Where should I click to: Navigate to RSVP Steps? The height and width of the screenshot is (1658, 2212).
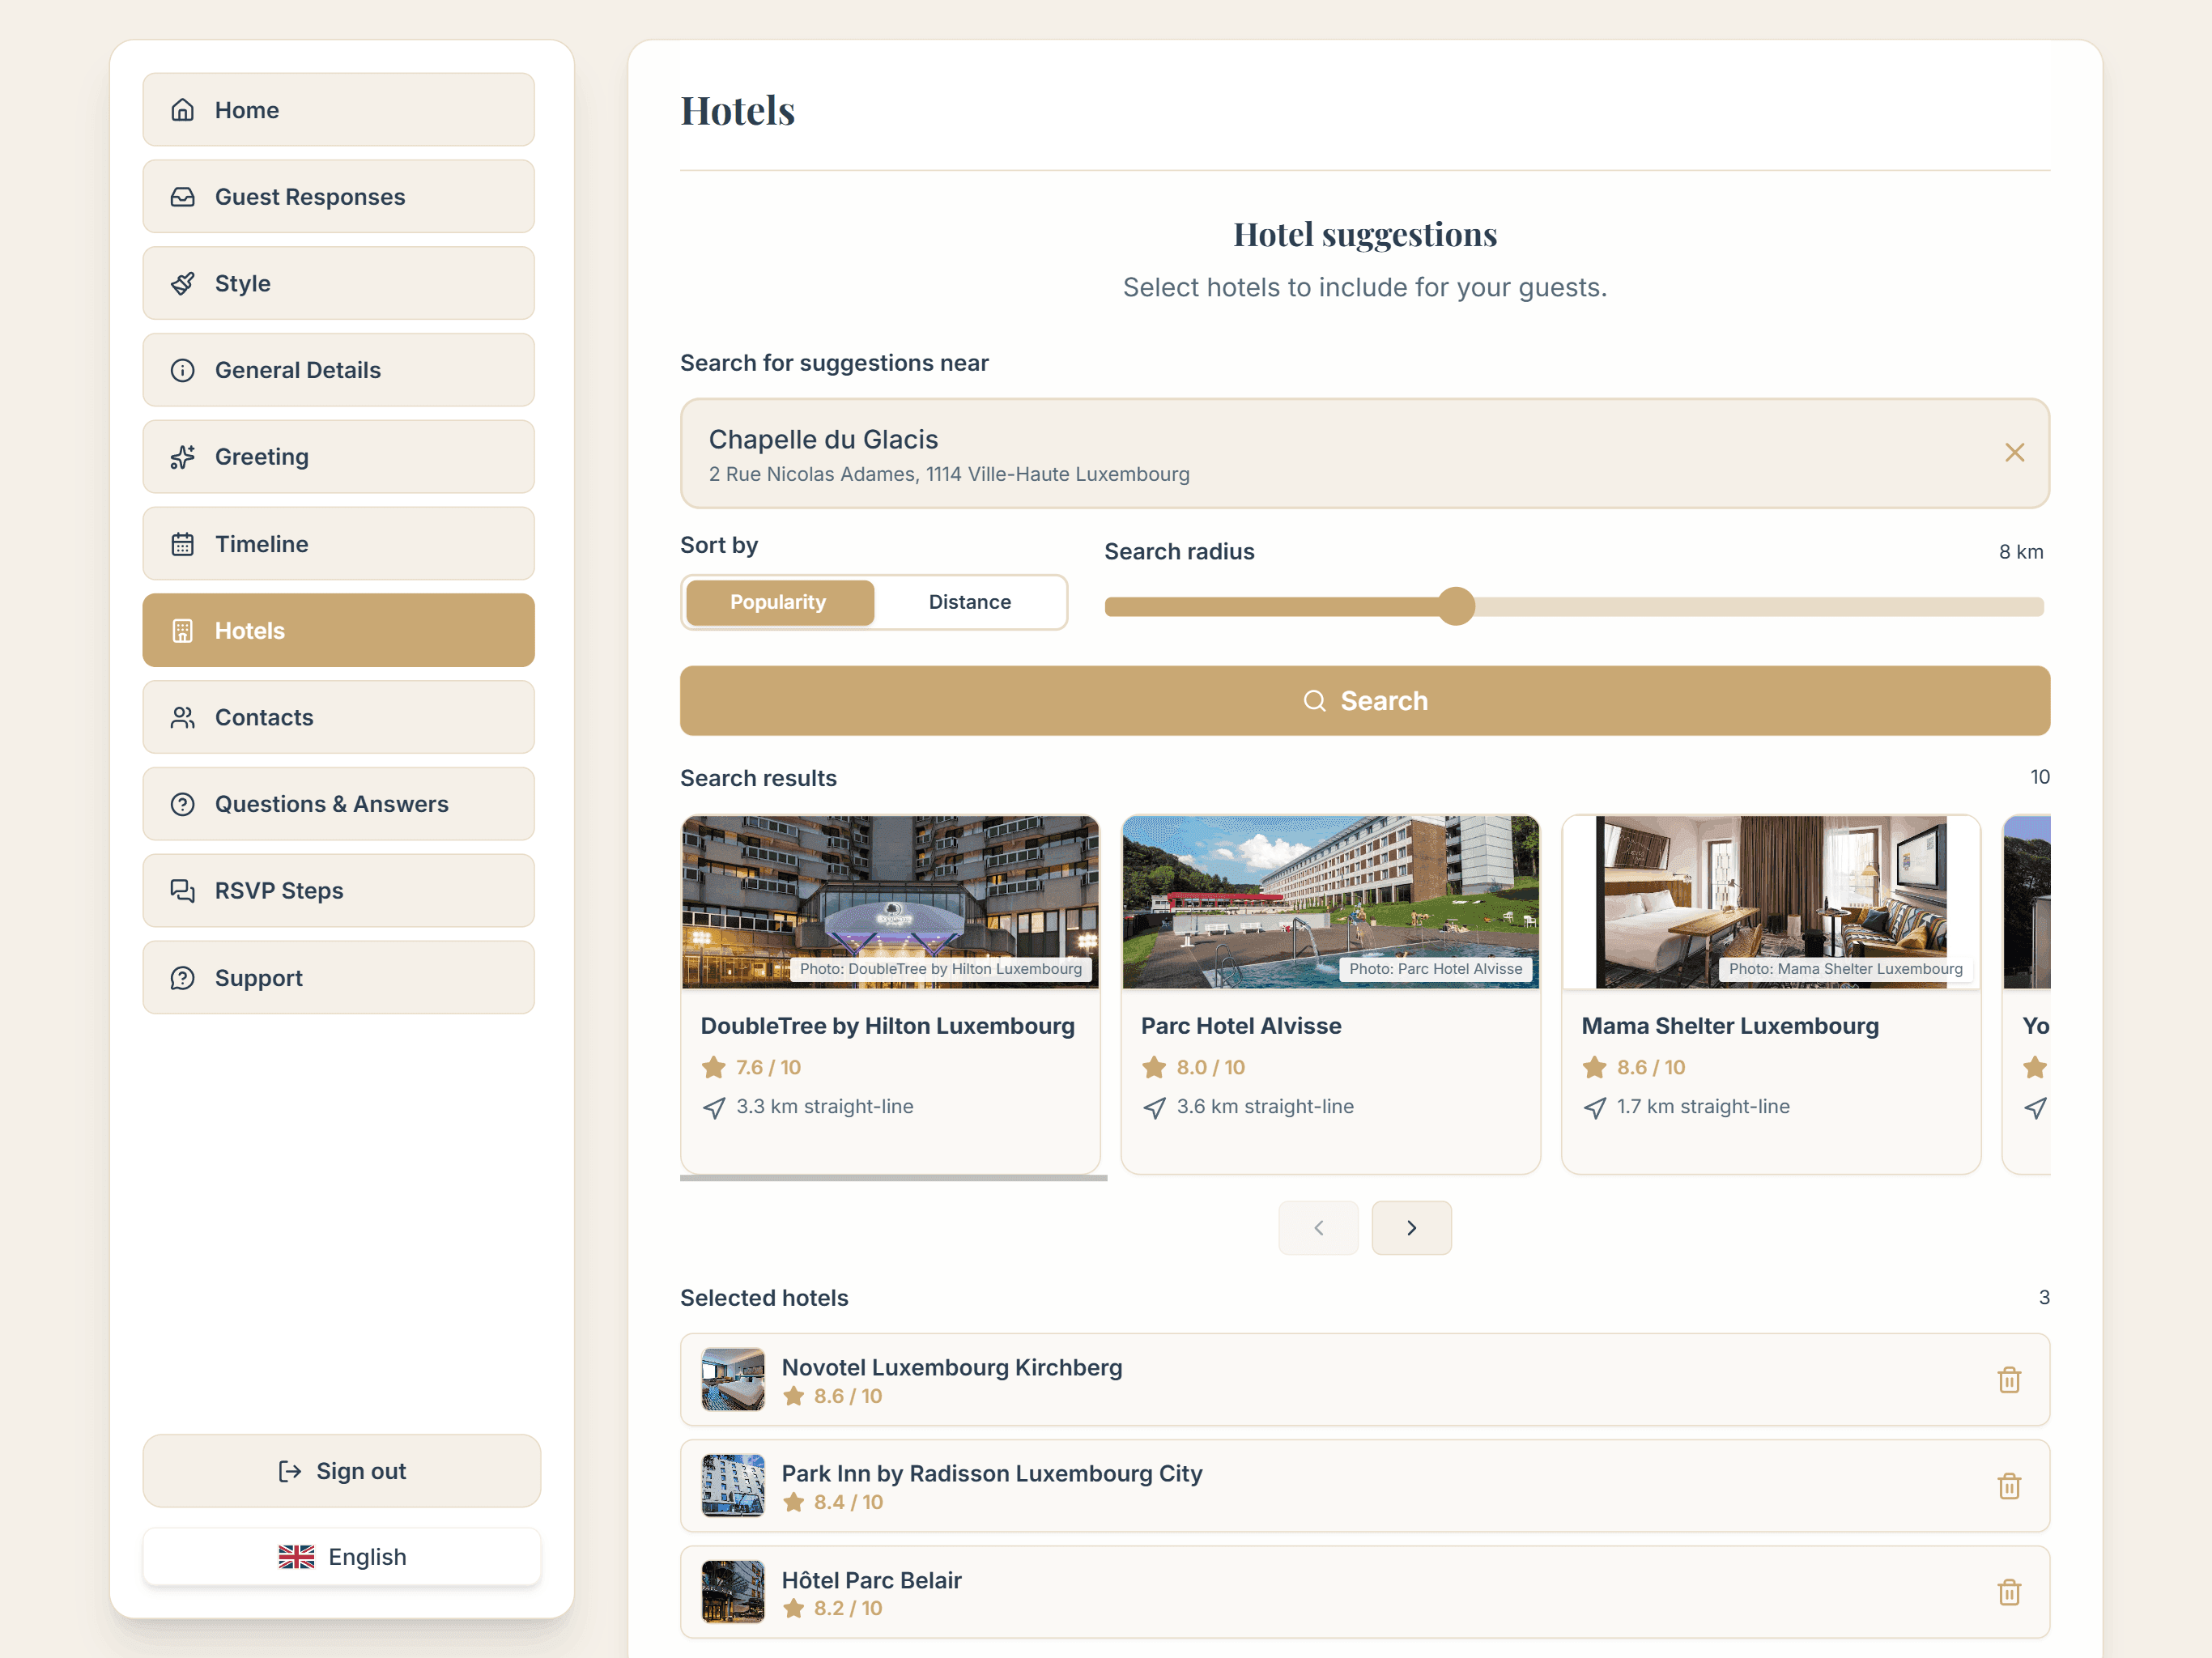tap(338, 891)
